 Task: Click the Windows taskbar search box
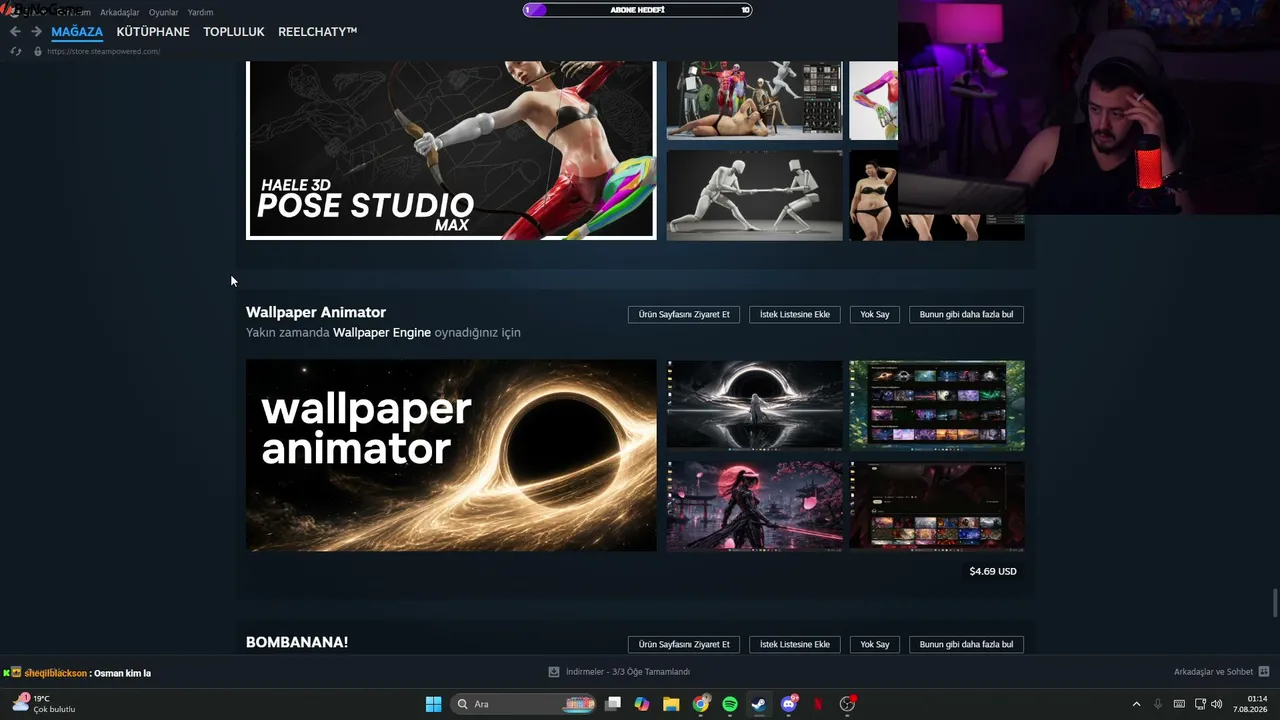pyautogui.click(x=525, y=704)
